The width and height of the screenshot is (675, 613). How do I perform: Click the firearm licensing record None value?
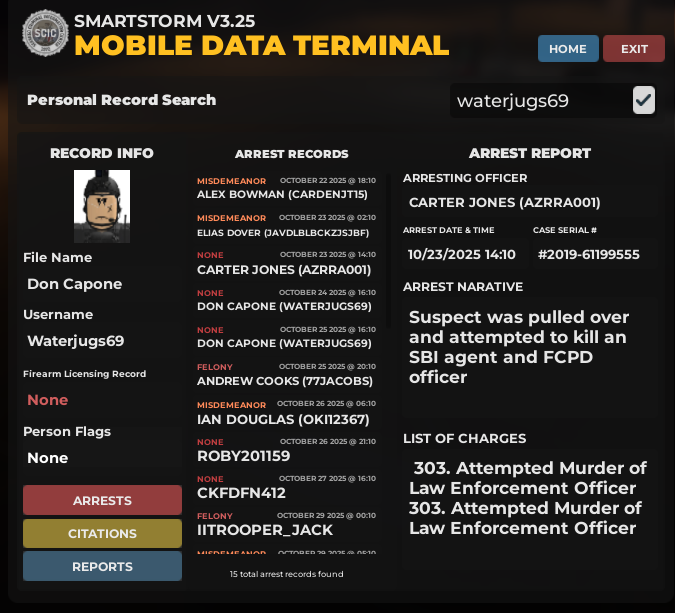point(48,400)
